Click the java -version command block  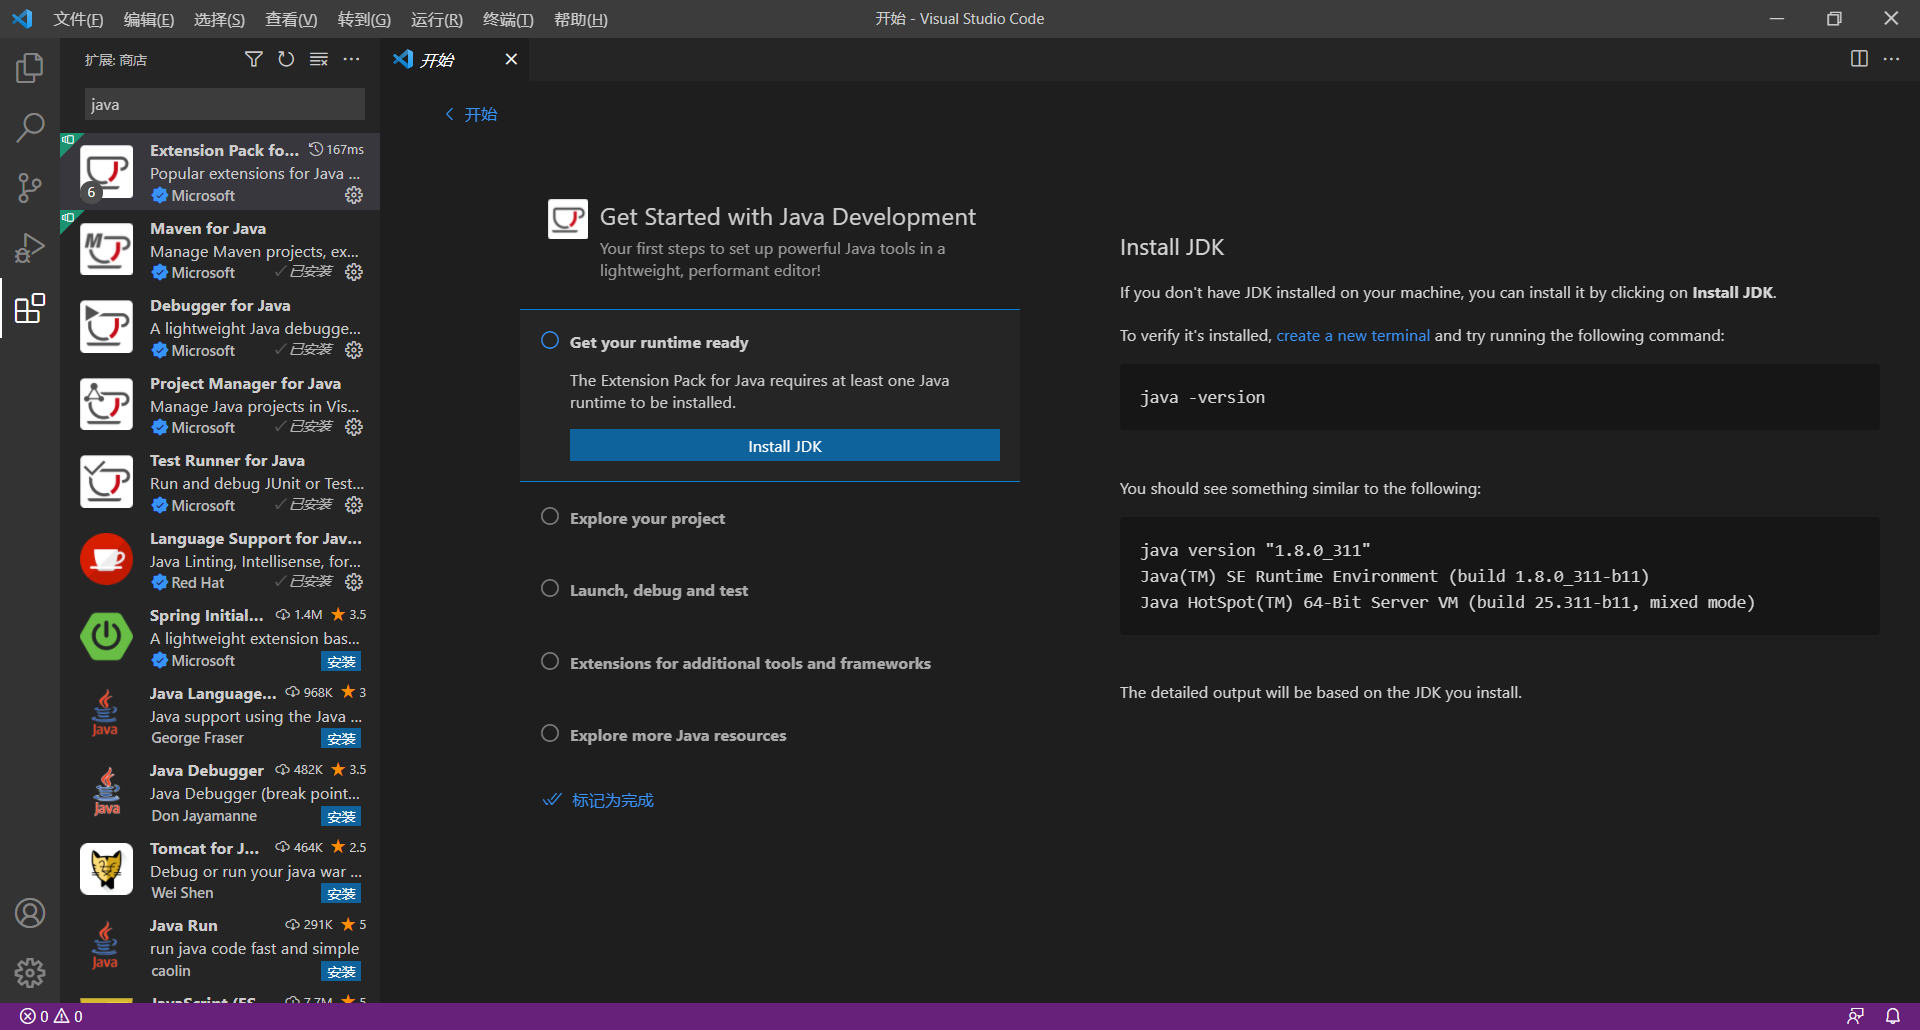tap(1500, 397)
